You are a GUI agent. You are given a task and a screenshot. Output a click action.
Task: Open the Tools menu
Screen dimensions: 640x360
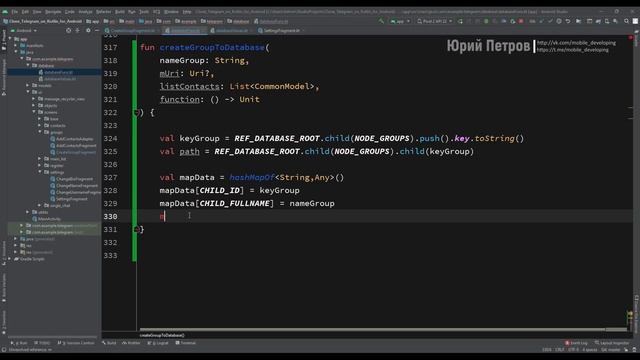tap(144, 12)
